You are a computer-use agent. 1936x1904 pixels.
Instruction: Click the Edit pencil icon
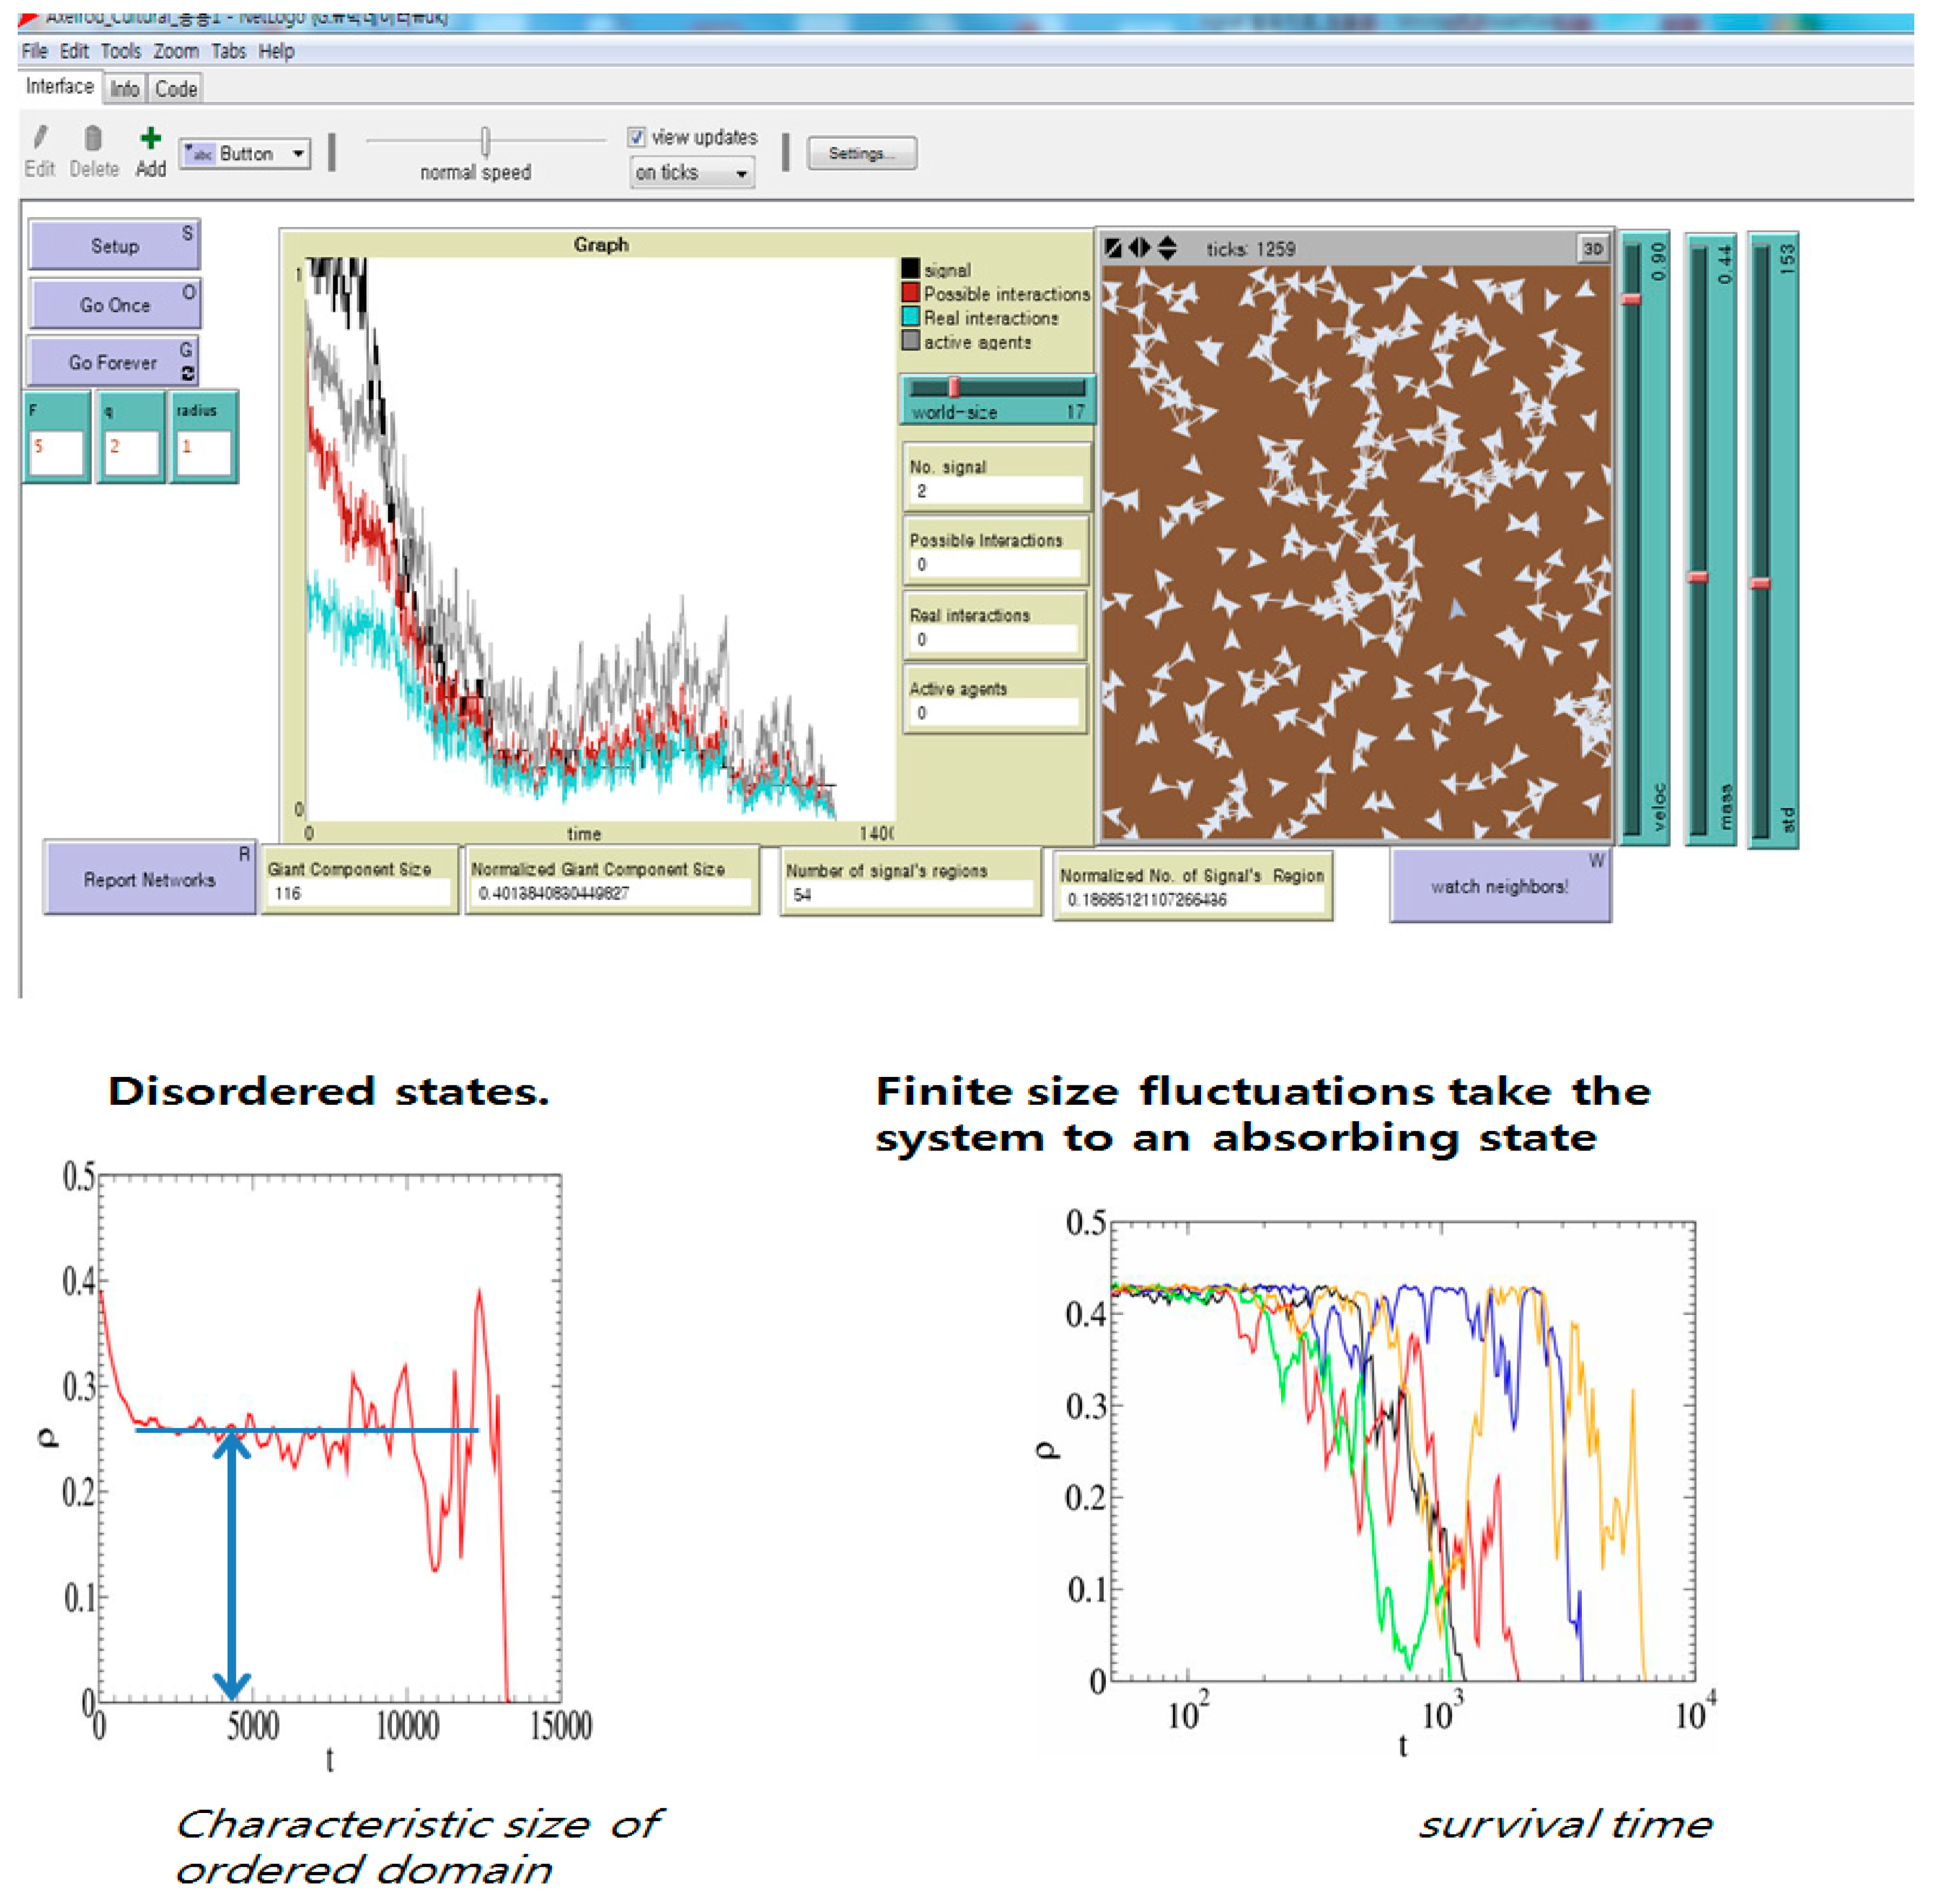pyautogui.click(x=40, y=138)
